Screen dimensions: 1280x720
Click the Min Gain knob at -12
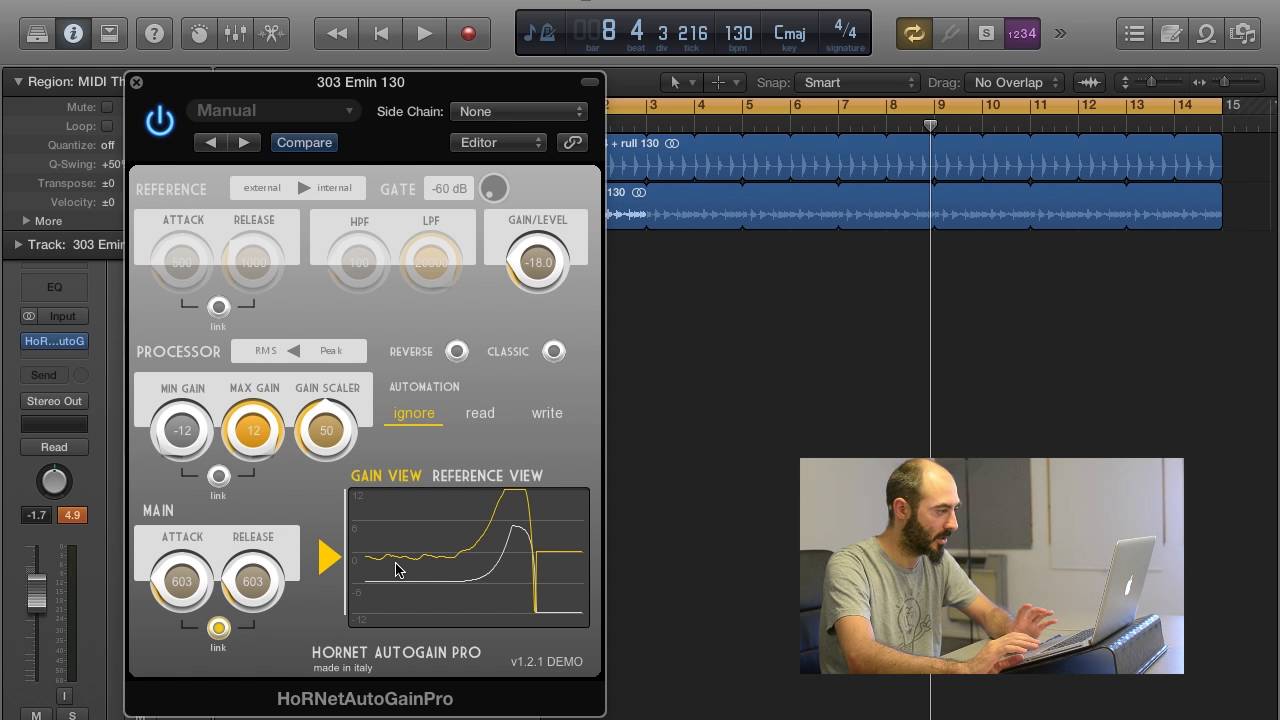tap(182, 431)
